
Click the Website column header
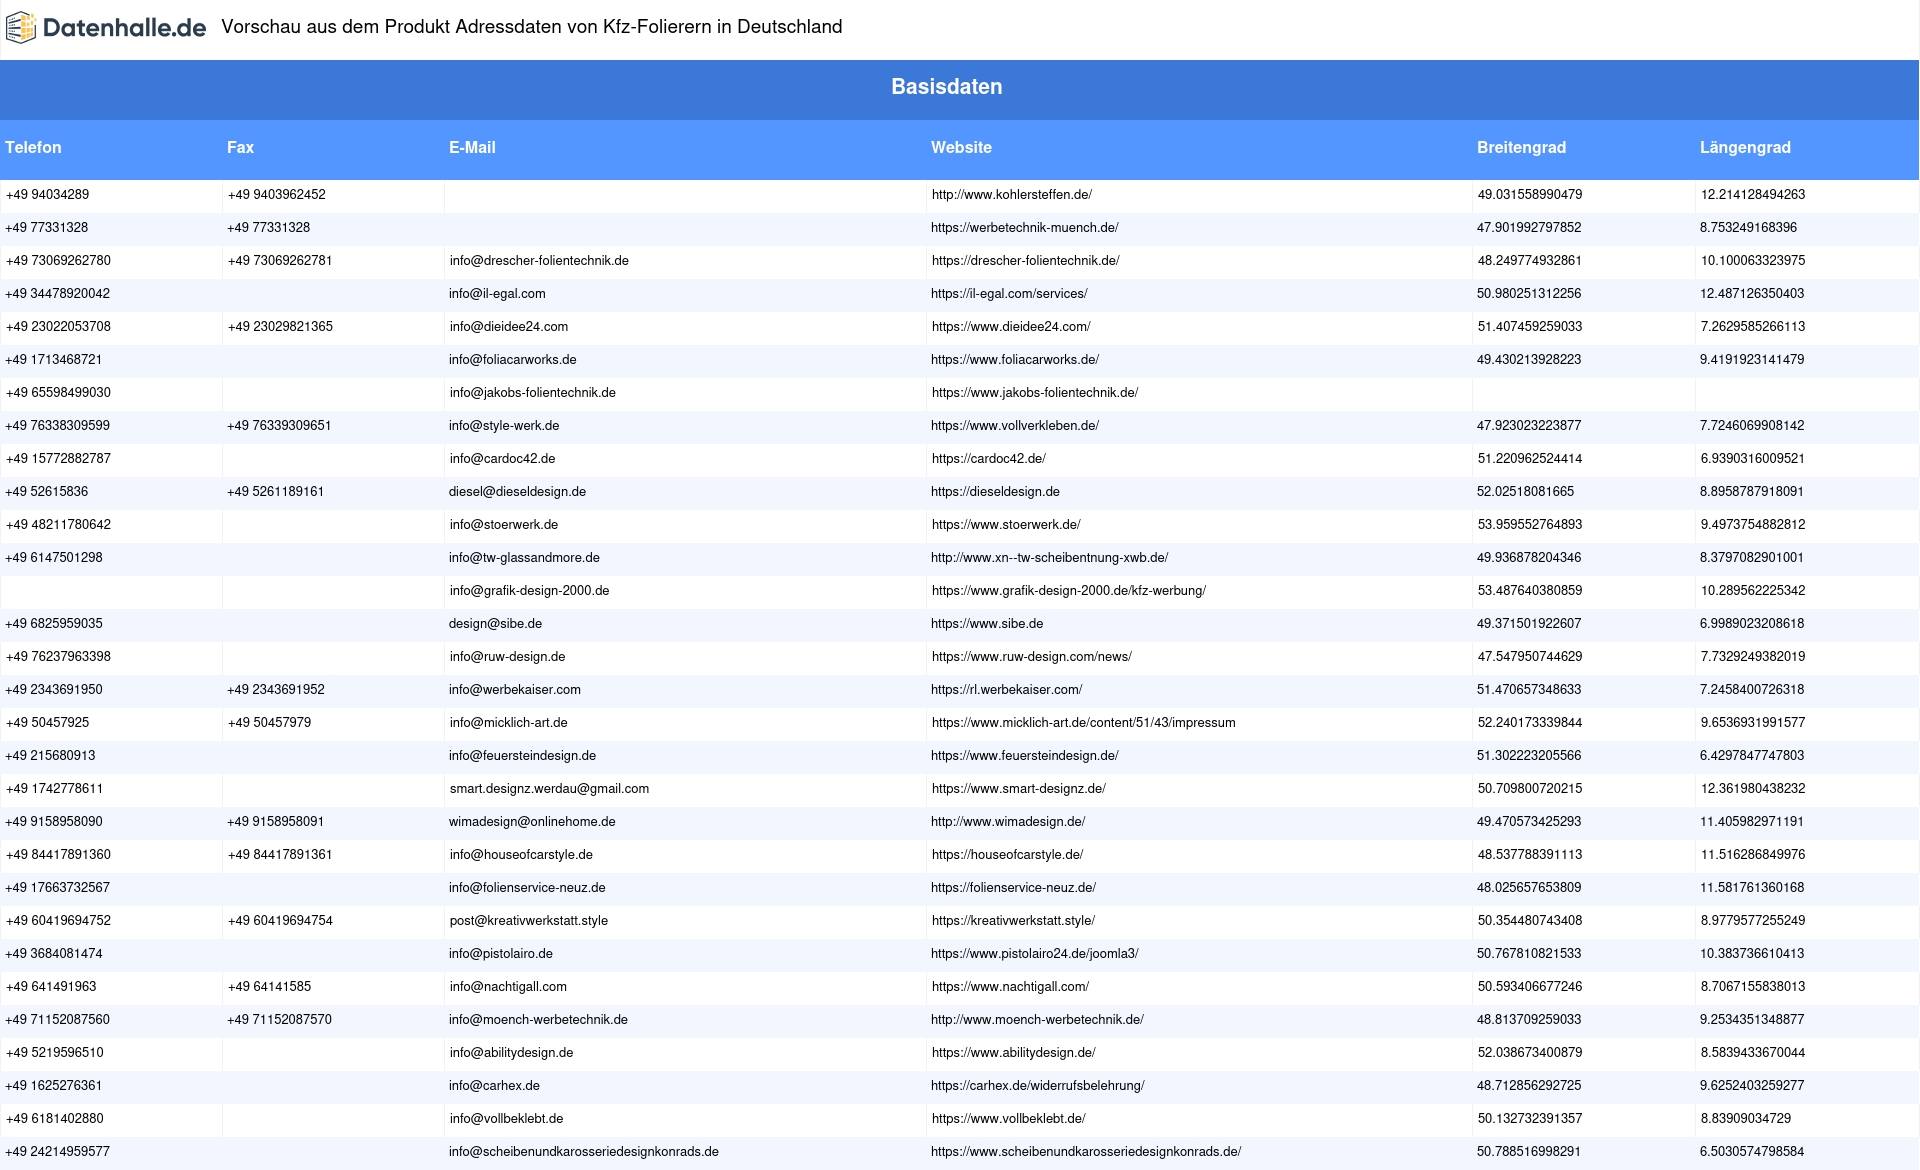(961, 147)
